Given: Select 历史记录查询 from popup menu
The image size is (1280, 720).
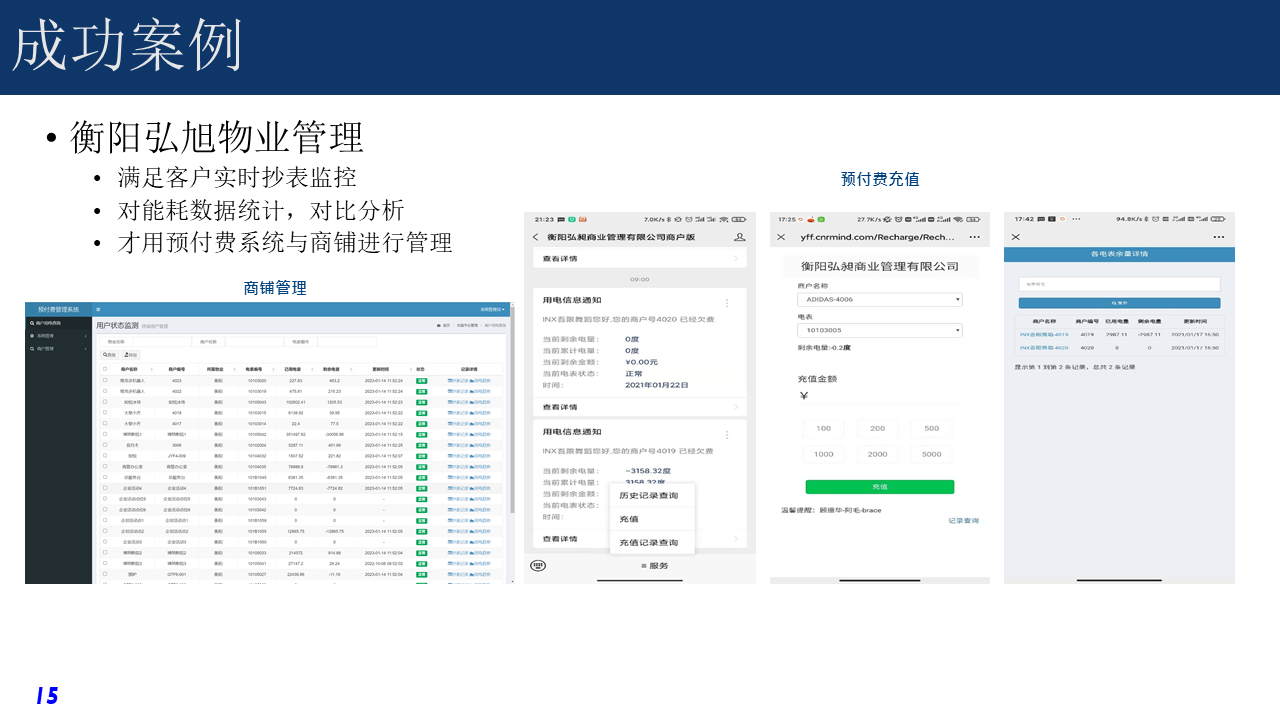Looking at the screenshot, I should pyautogui.click(x=648, y=496).
